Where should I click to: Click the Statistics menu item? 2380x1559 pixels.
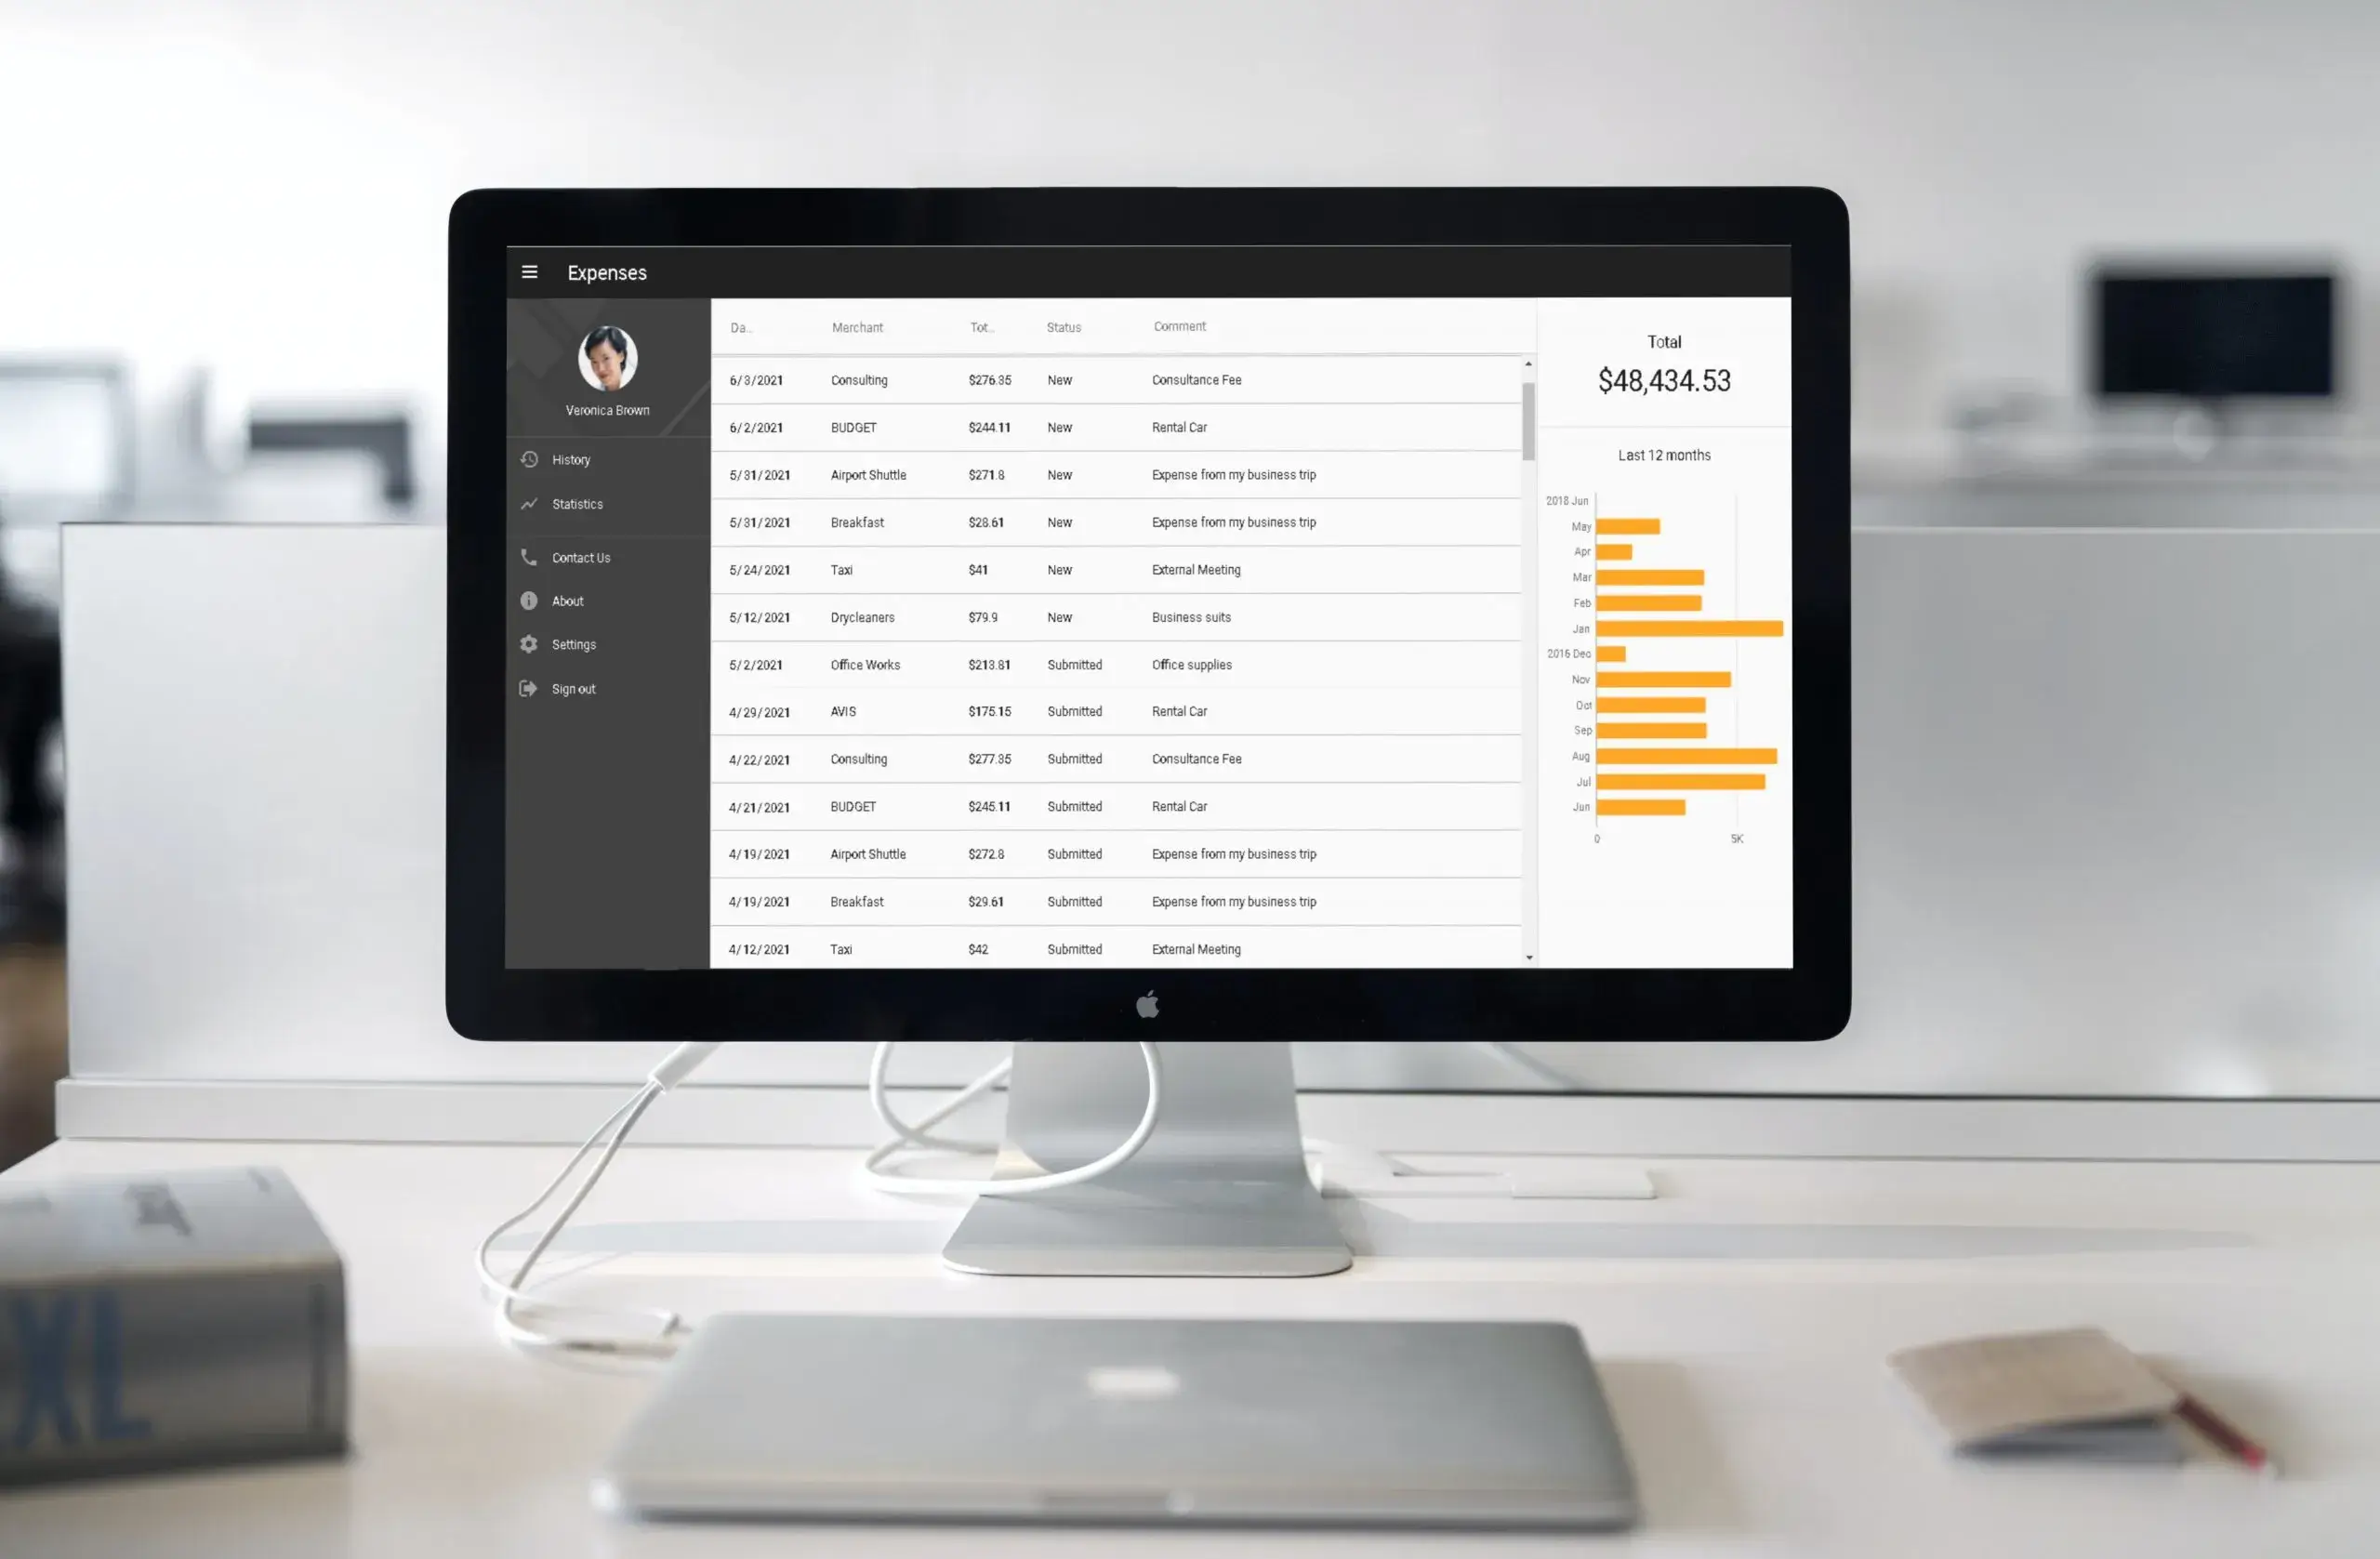(x=575, y=503)
